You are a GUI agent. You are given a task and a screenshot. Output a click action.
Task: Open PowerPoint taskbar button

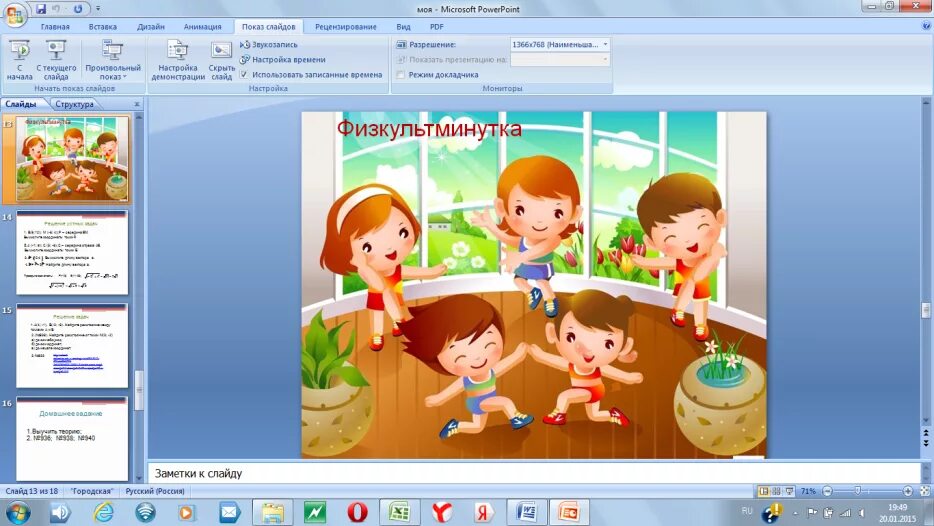coord(569,512)
